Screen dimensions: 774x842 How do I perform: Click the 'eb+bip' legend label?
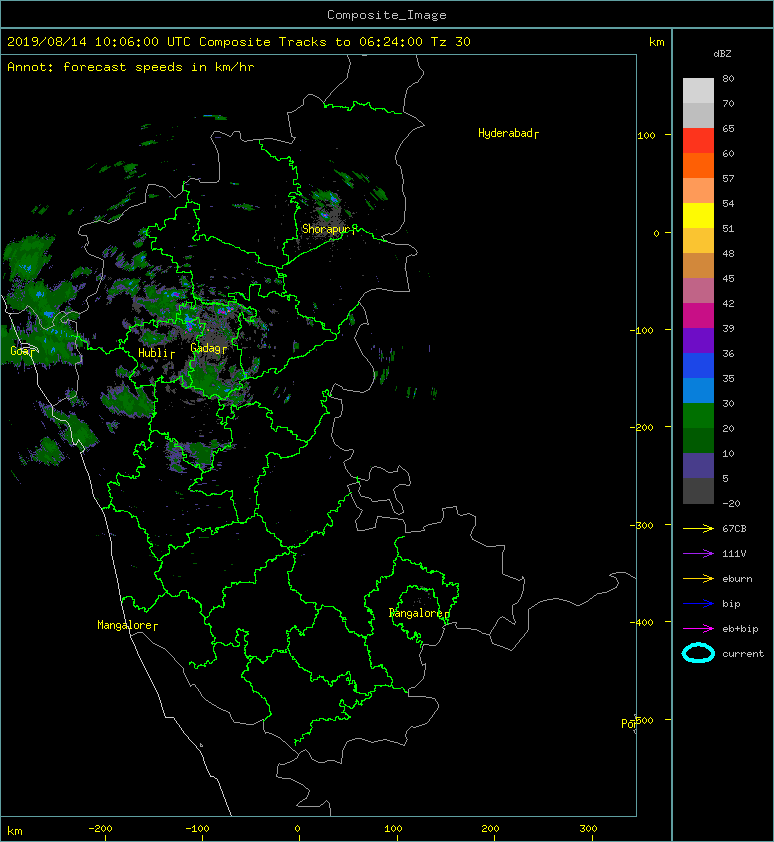pyautogui.click(x=740, y=629)
